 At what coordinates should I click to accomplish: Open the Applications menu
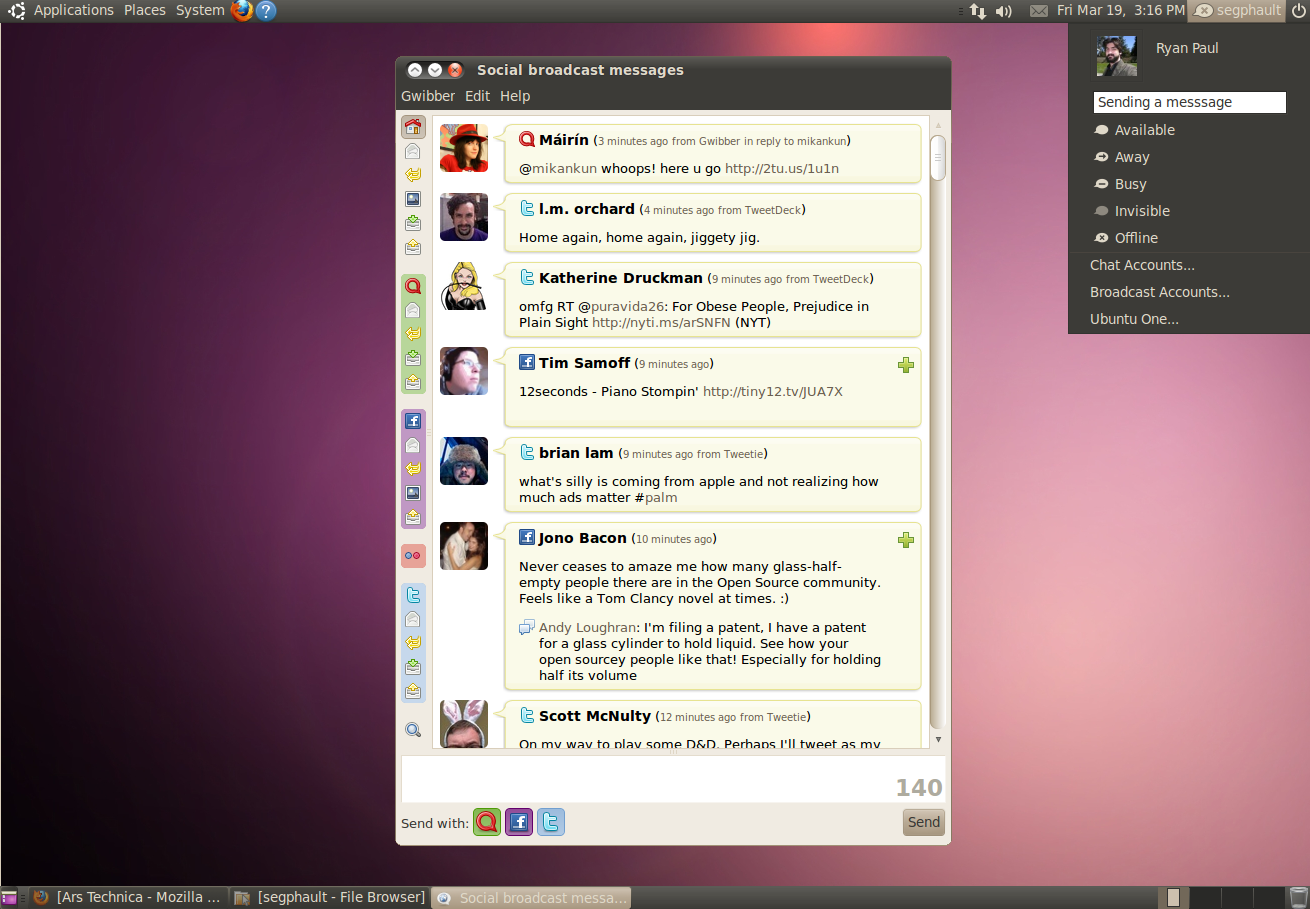(x=74, y=10)
